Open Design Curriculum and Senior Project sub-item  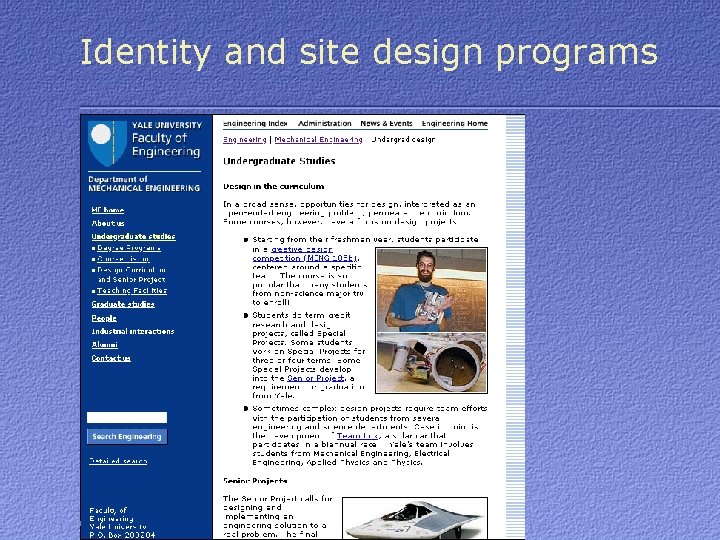click(x=131, y=275)
